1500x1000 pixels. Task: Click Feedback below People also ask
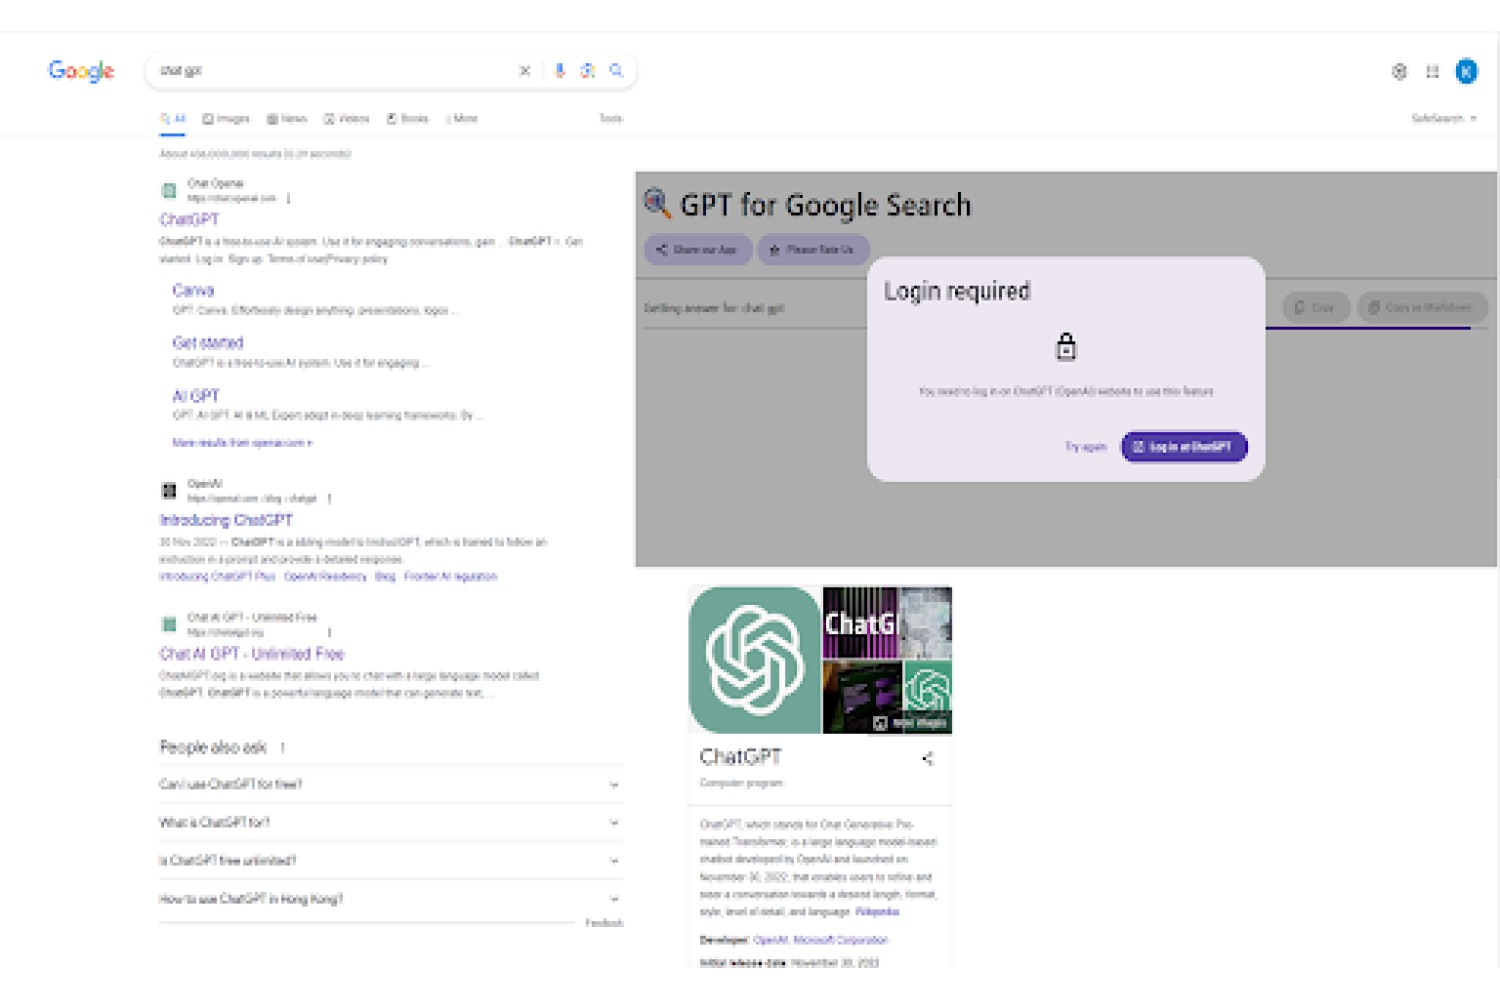coord(604,923)
